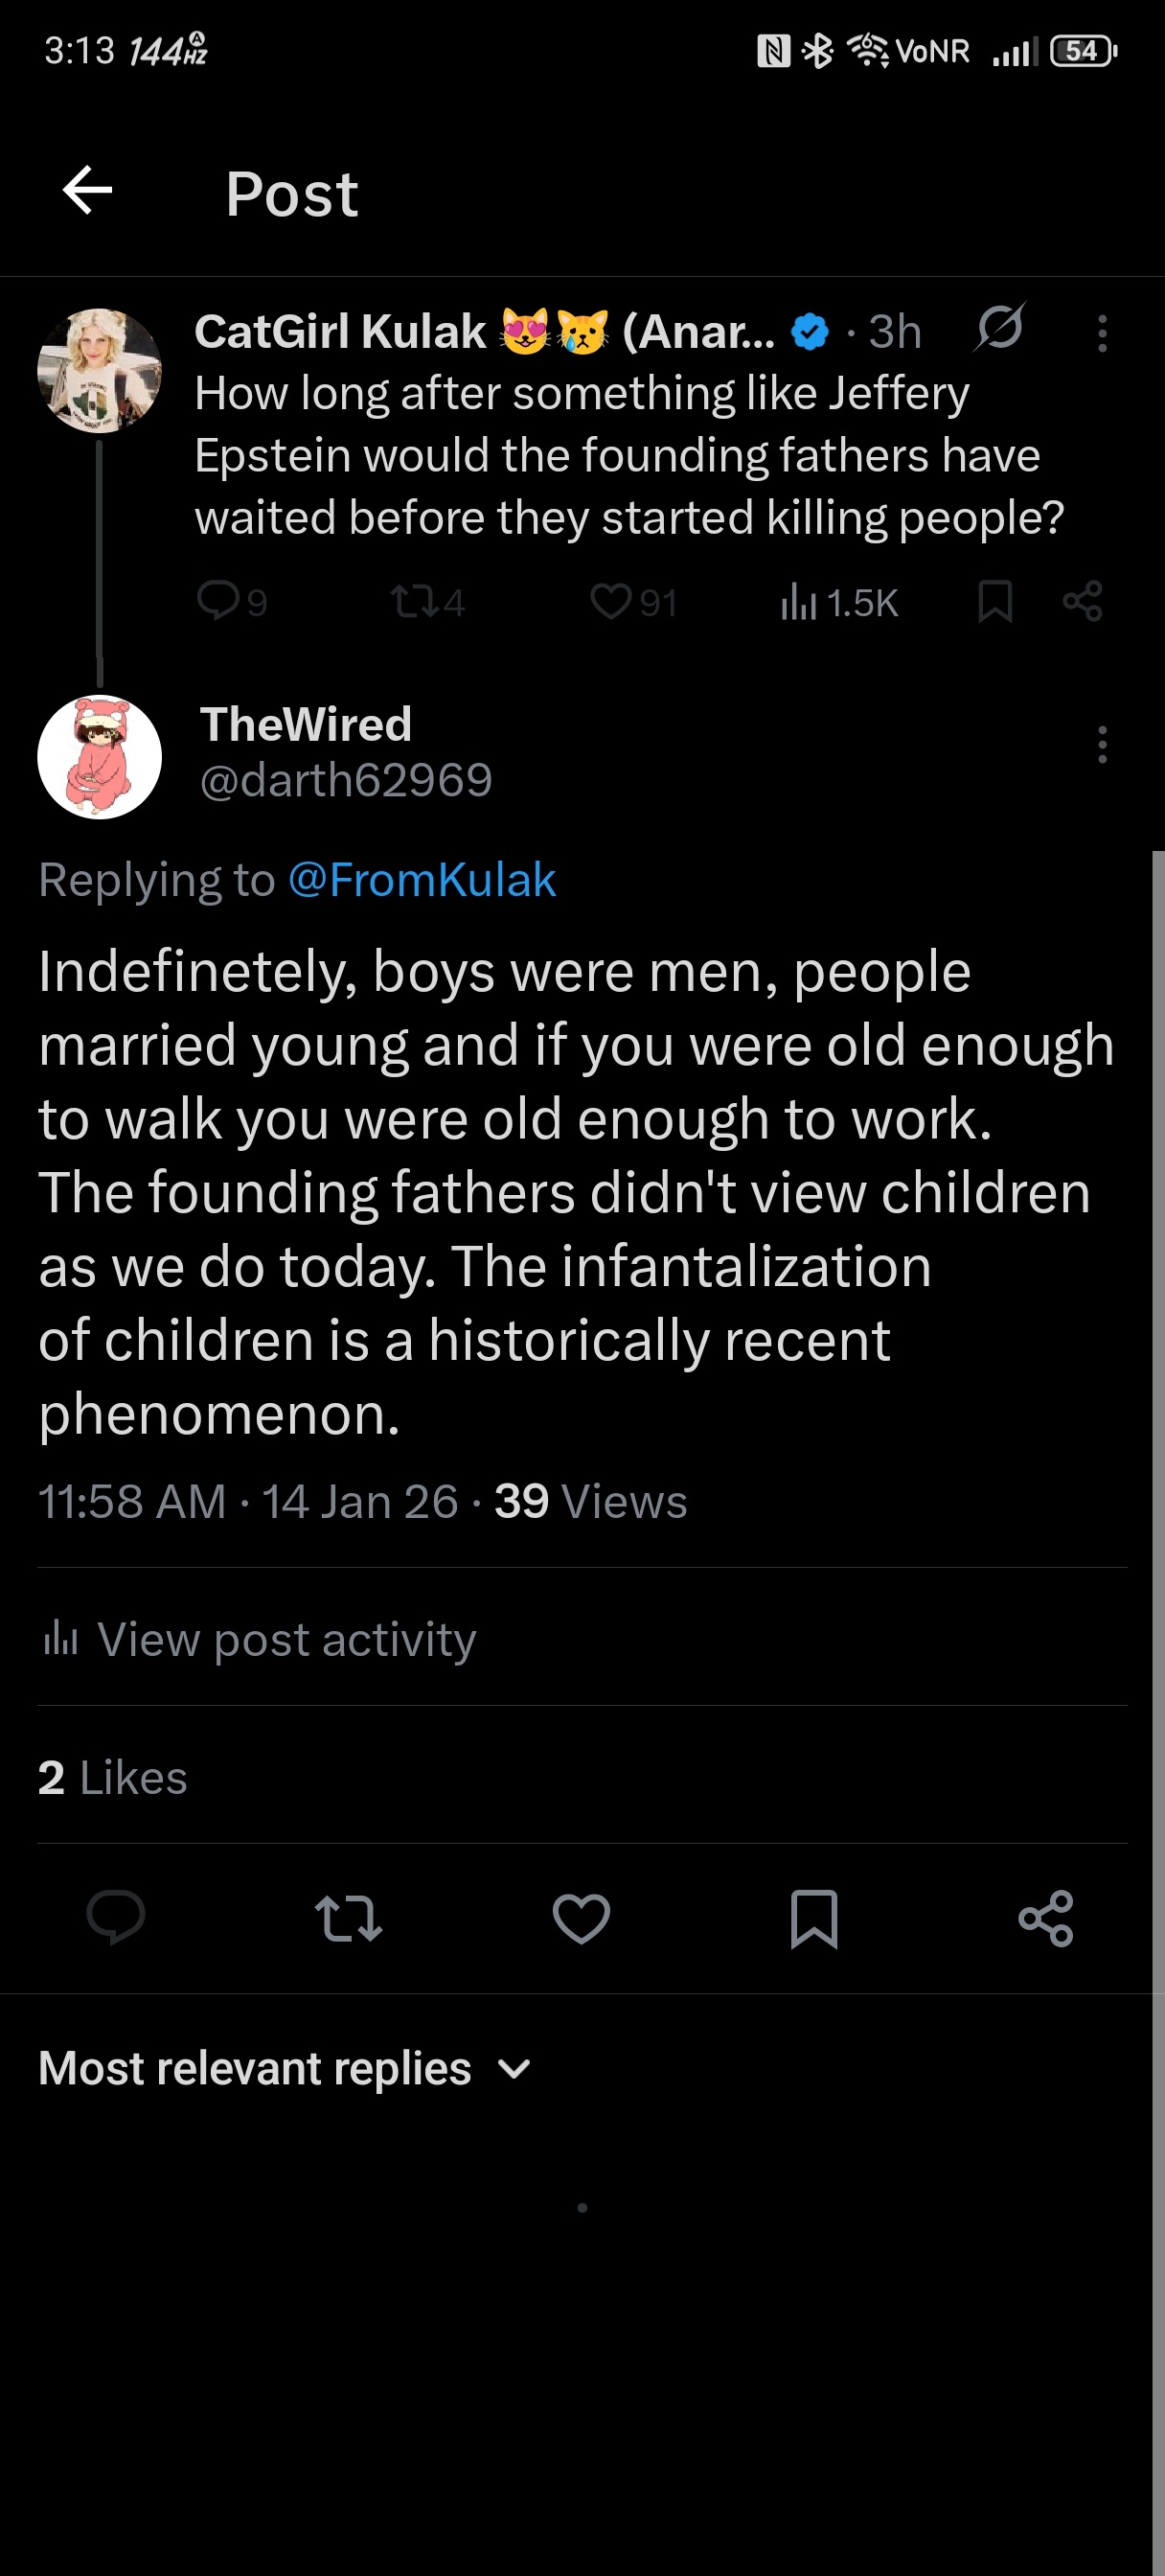Repost CatGirl Kulak's post
Viewport: 1165px width, 2576px height.
[x=412, y=601]
